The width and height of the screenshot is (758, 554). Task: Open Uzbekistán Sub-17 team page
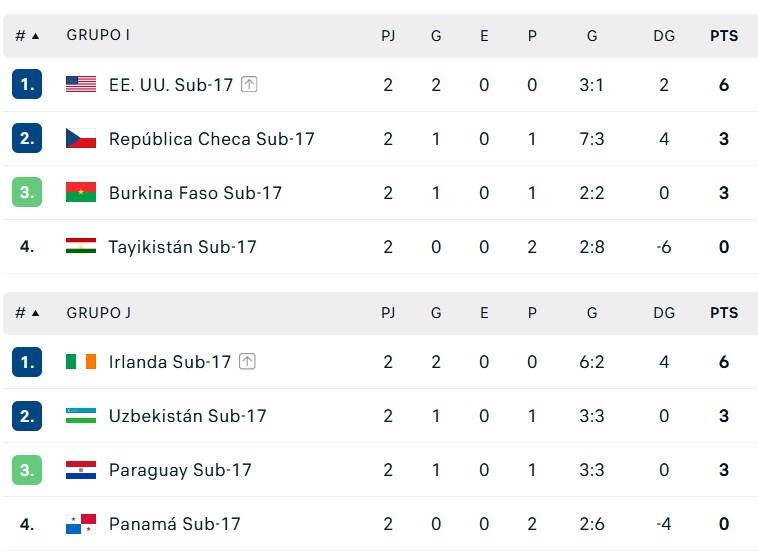tap(187, 416)
